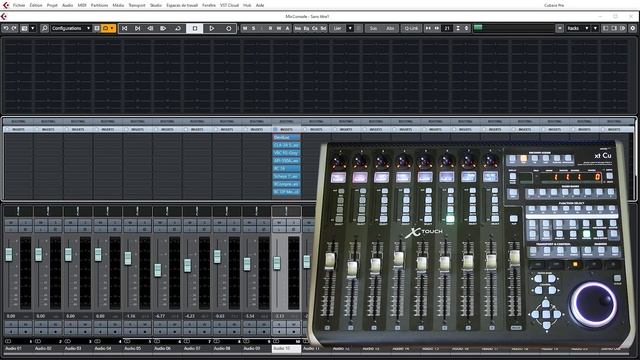
Task: Toggle the left zone layout icon
Action: (x=605, y=28)
